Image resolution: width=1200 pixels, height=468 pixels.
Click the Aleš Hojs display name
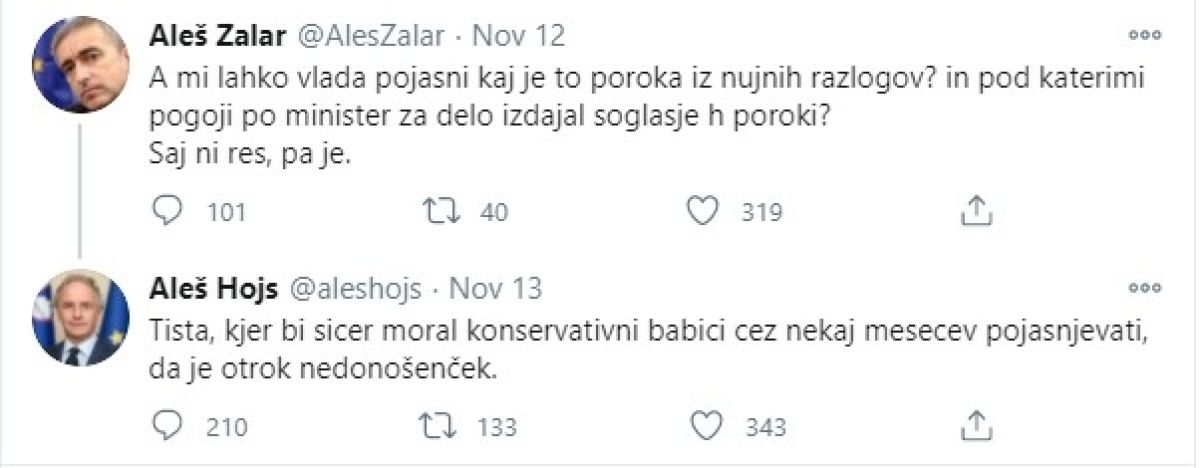click(x=209, y=289)
